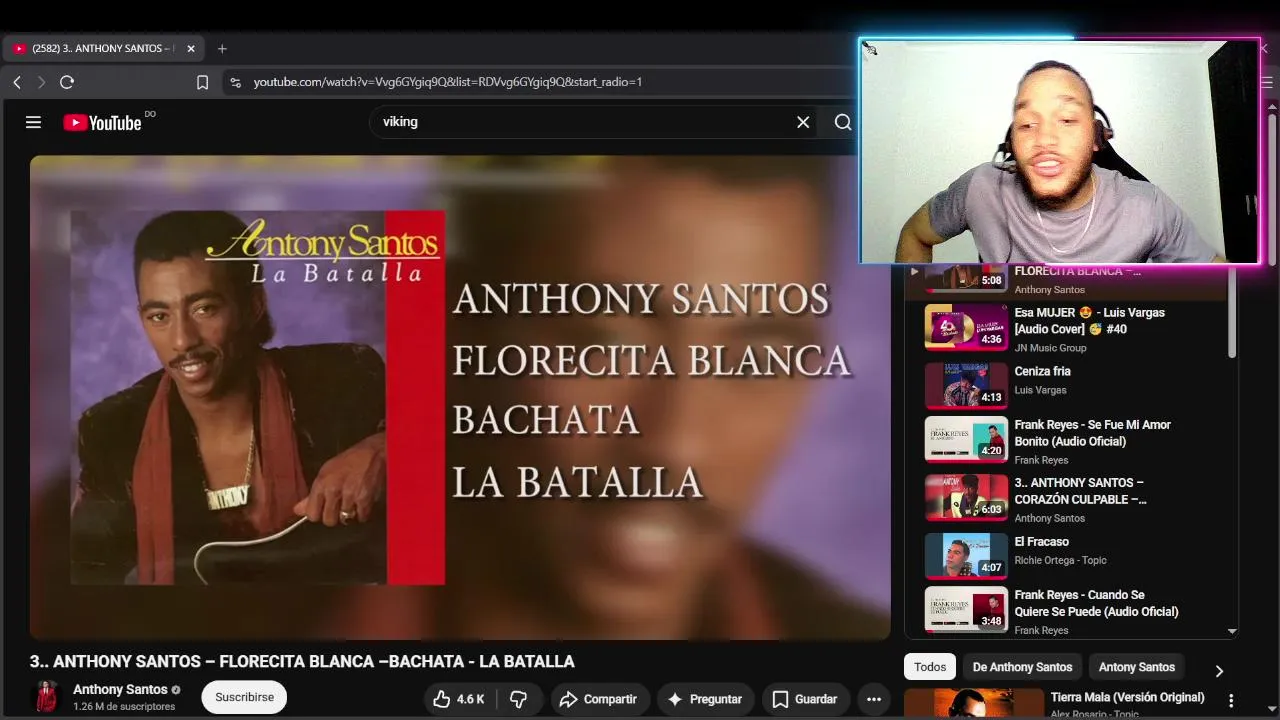Image resolution: width=1280 pixels, height=720 pixels.
Task: Open Anthony Santos channel avatar
Action: pos(46,697)
